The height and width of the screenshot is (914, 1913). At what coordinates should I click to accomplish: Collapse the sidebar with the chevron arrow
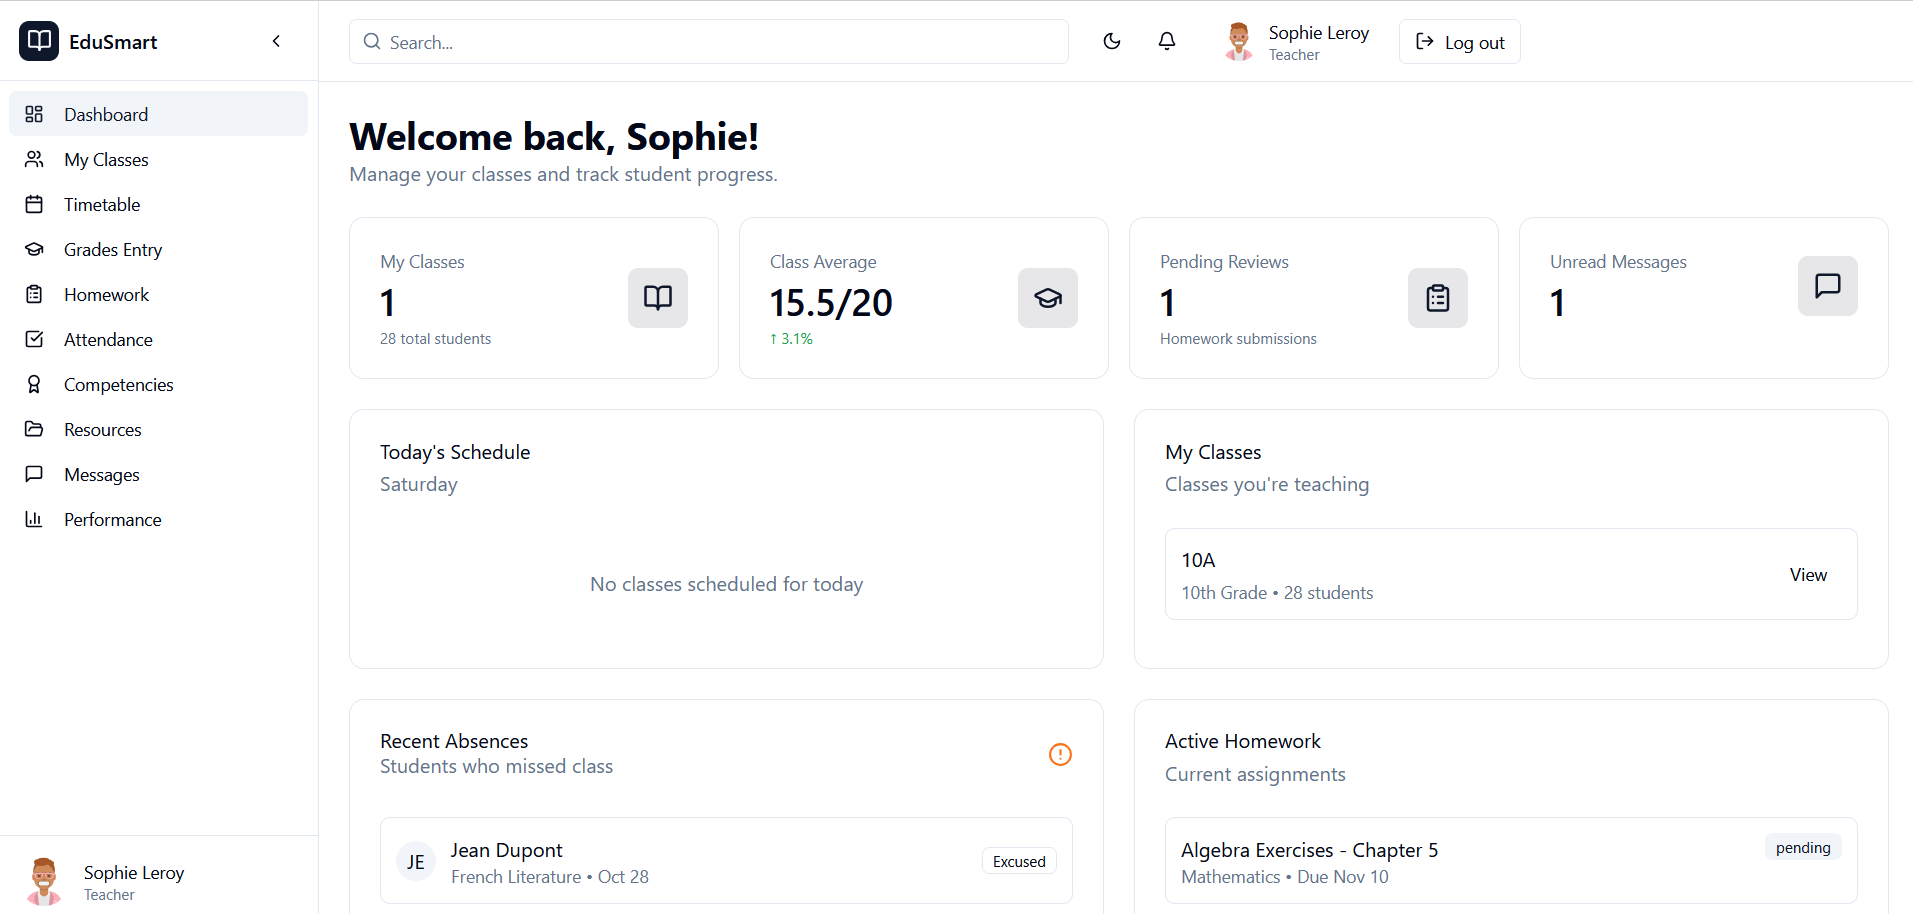(x=276, y=41)
